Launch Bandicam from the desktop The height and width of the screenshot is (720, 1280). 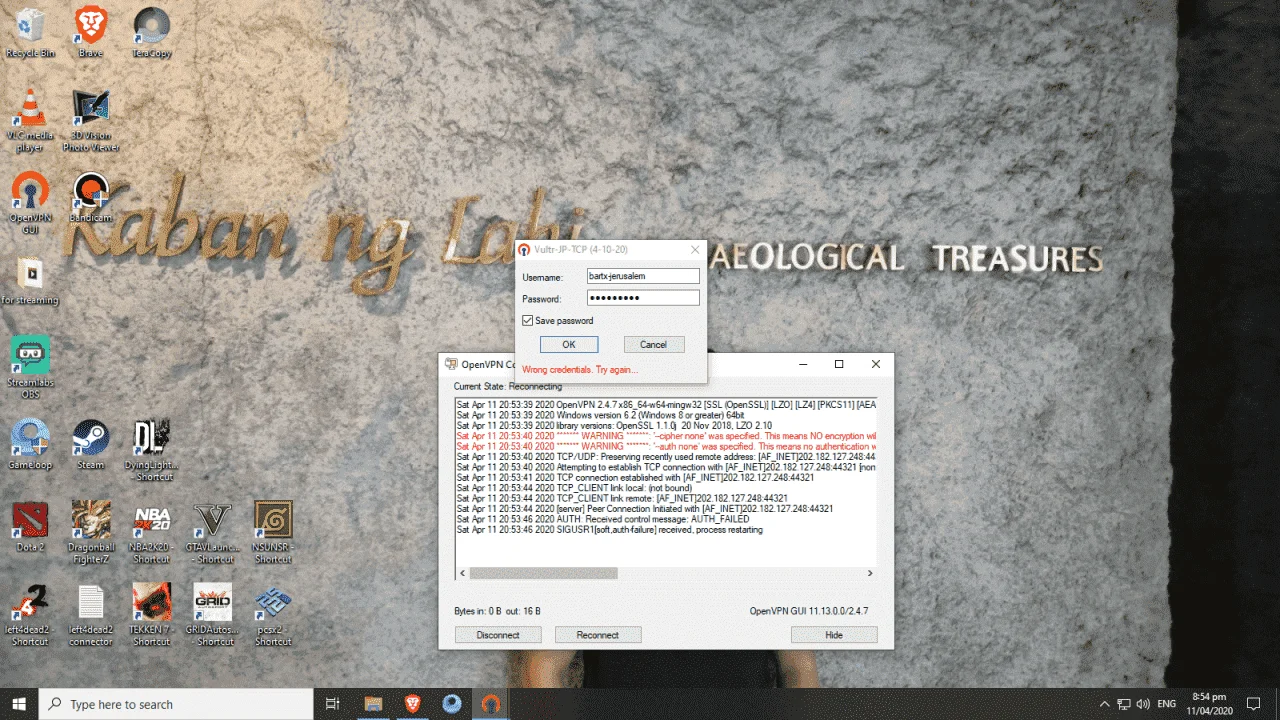tap(91, 197)
